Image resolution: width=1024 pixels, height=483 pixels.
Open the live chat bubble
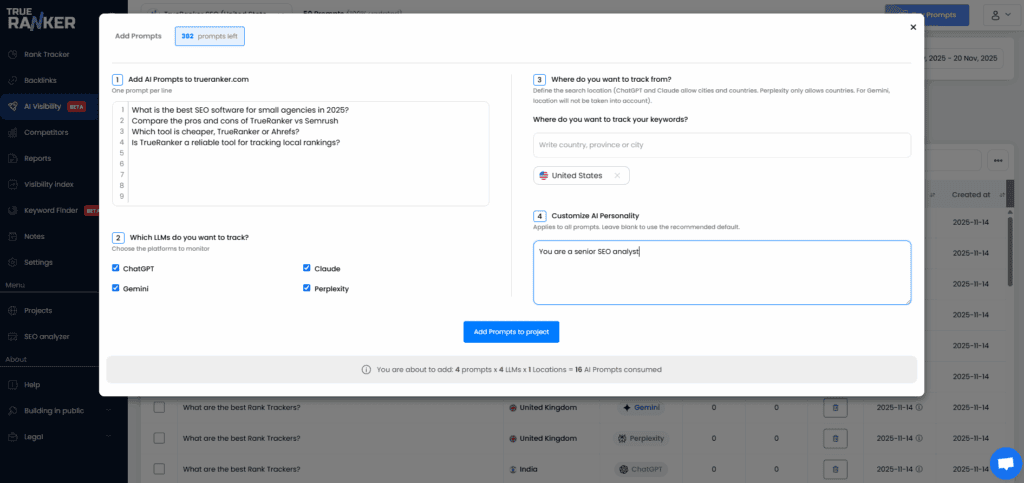[x=1004, y=463]
